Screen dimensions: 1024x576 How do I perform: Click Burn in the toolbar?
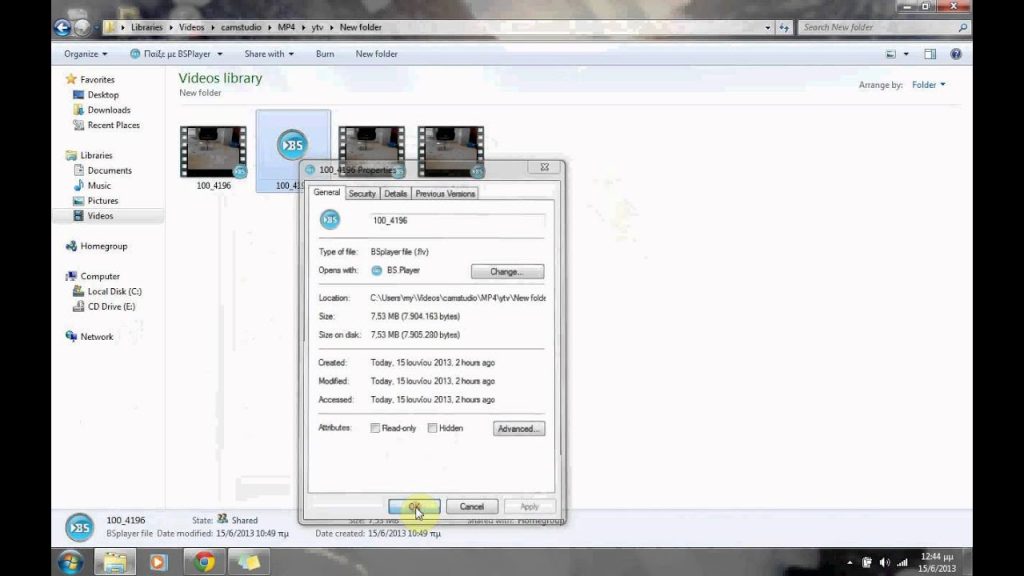(325, 54)
